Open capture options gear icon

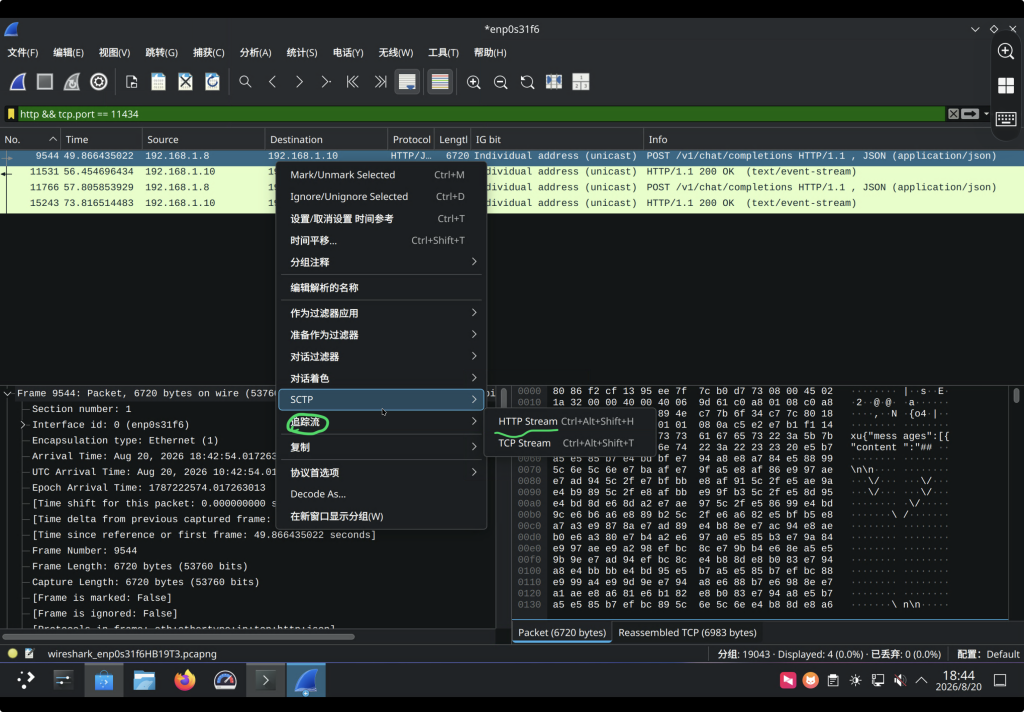click(99, 82)
